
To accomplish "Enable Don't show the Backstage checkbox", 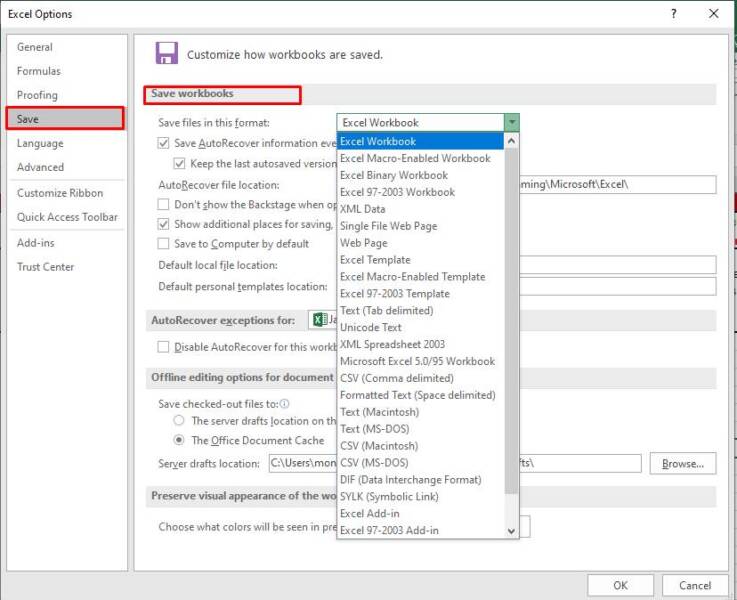I will pyautogui.click(x=163, y=204).
